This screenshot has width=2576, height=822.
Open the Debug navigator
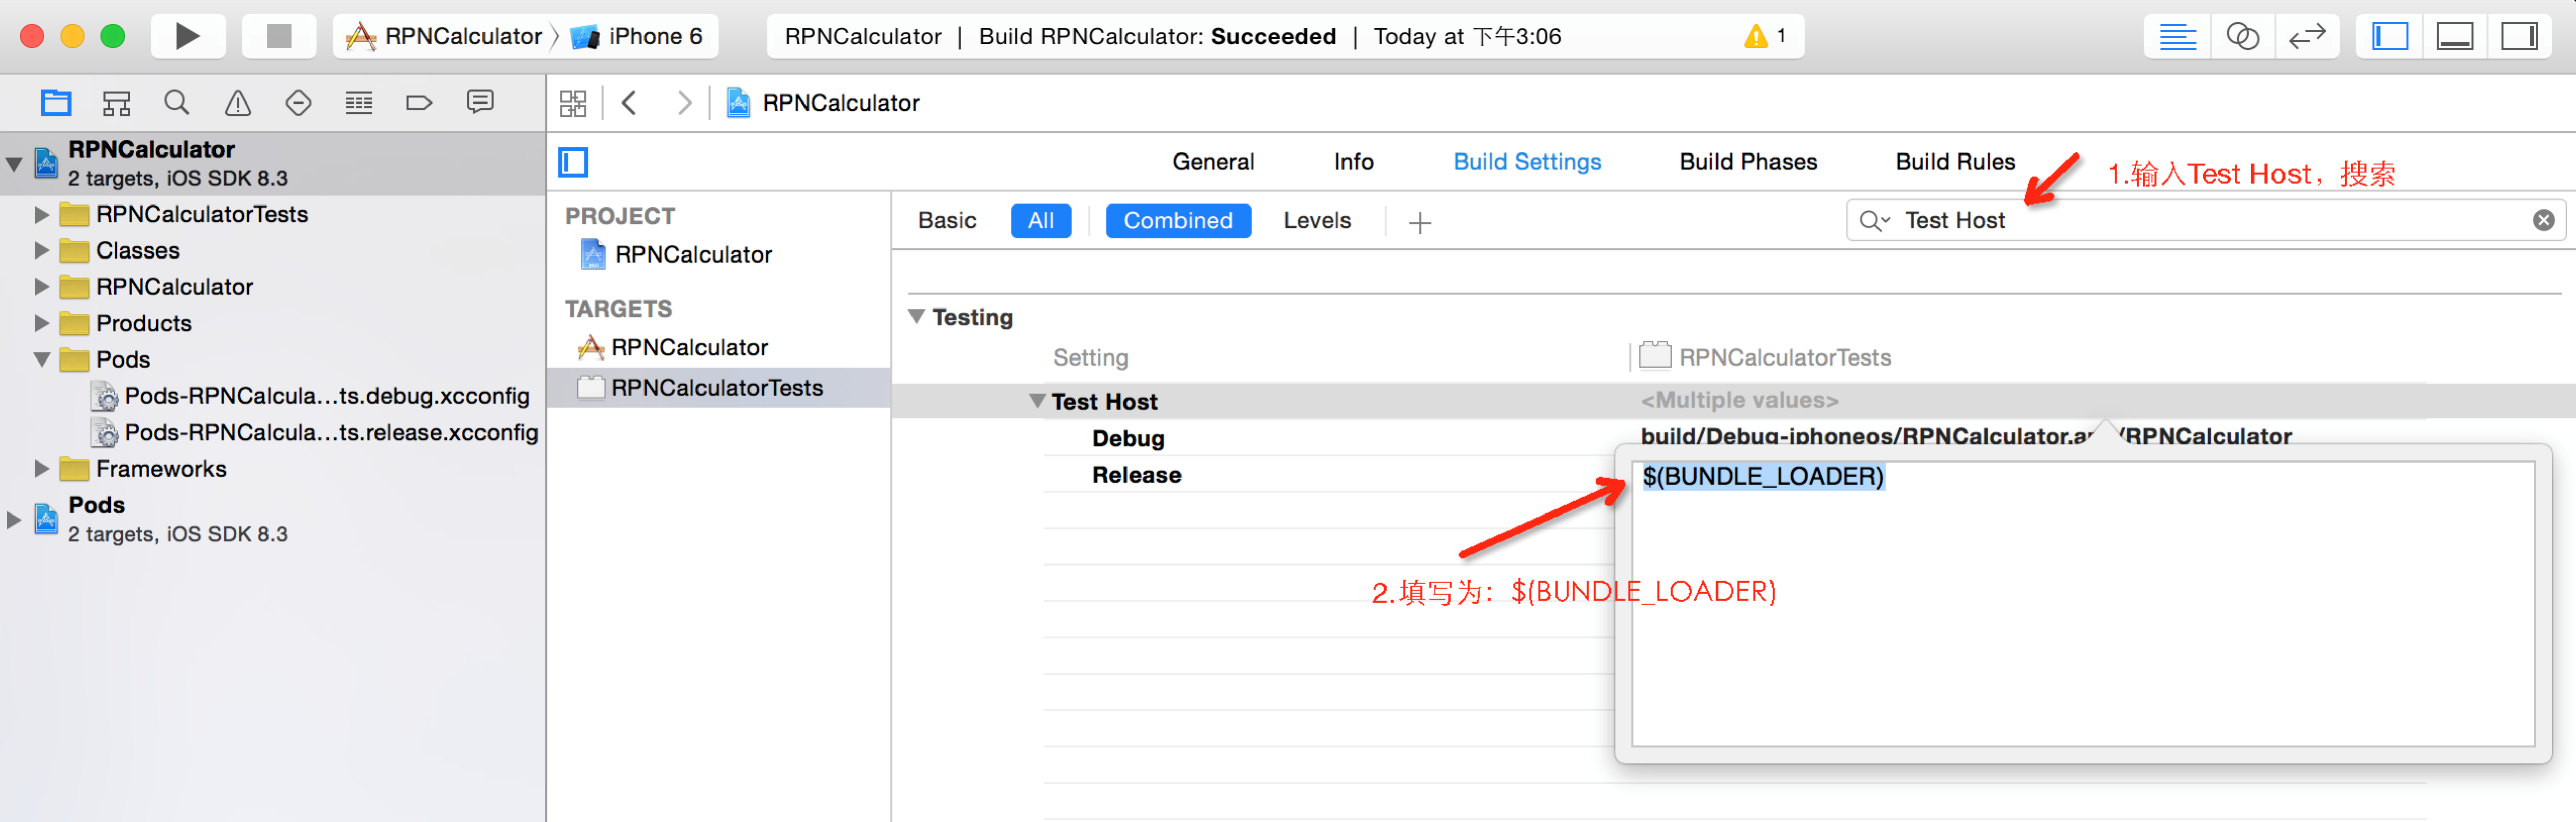359,102
